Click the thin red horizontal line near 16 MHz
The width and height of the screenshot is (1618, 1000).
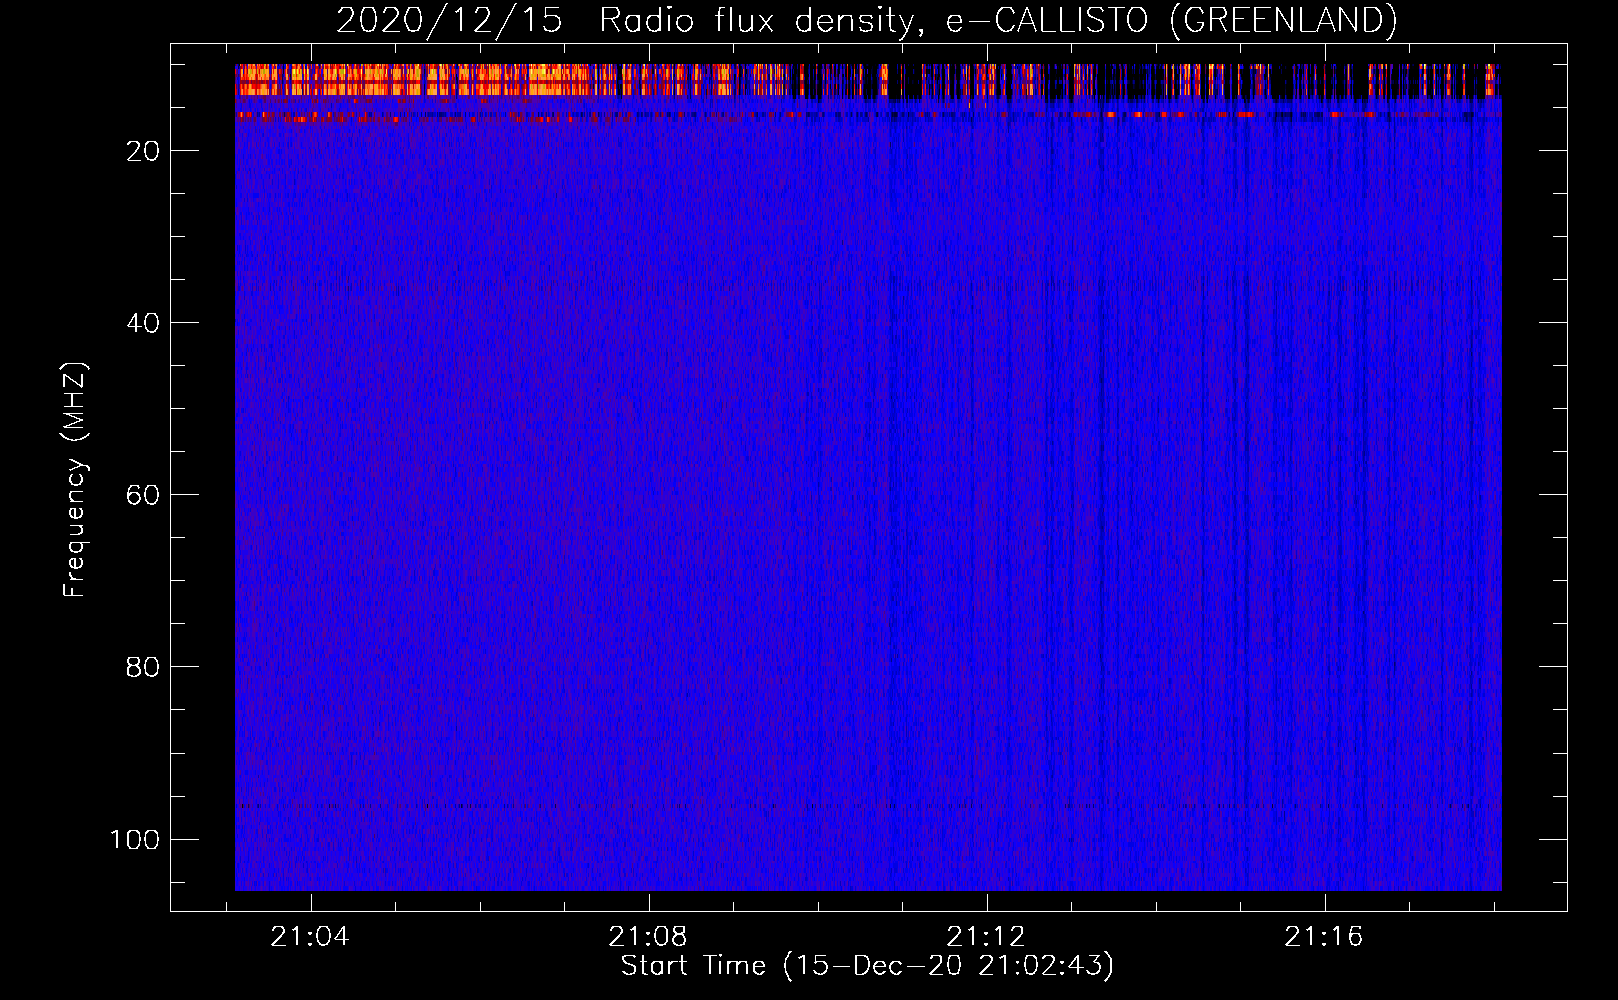click(x=868, y=116)
